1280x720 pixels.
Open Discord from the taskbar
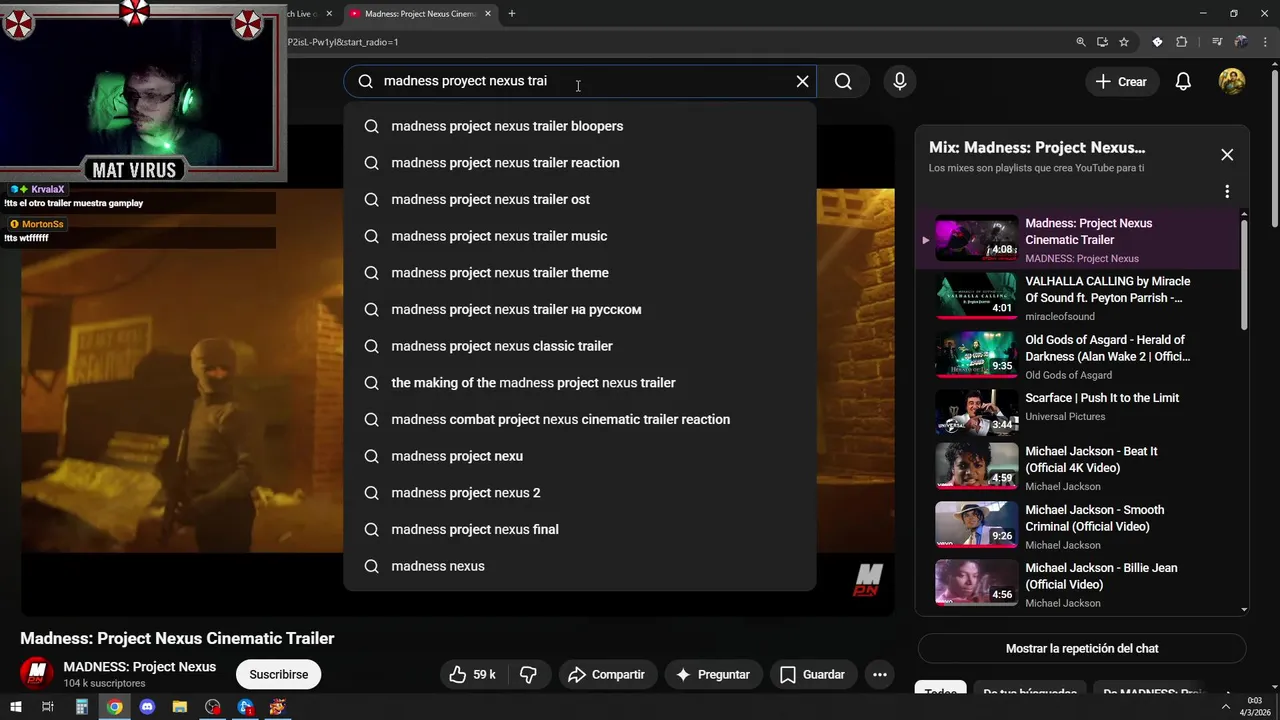point(147,707)
